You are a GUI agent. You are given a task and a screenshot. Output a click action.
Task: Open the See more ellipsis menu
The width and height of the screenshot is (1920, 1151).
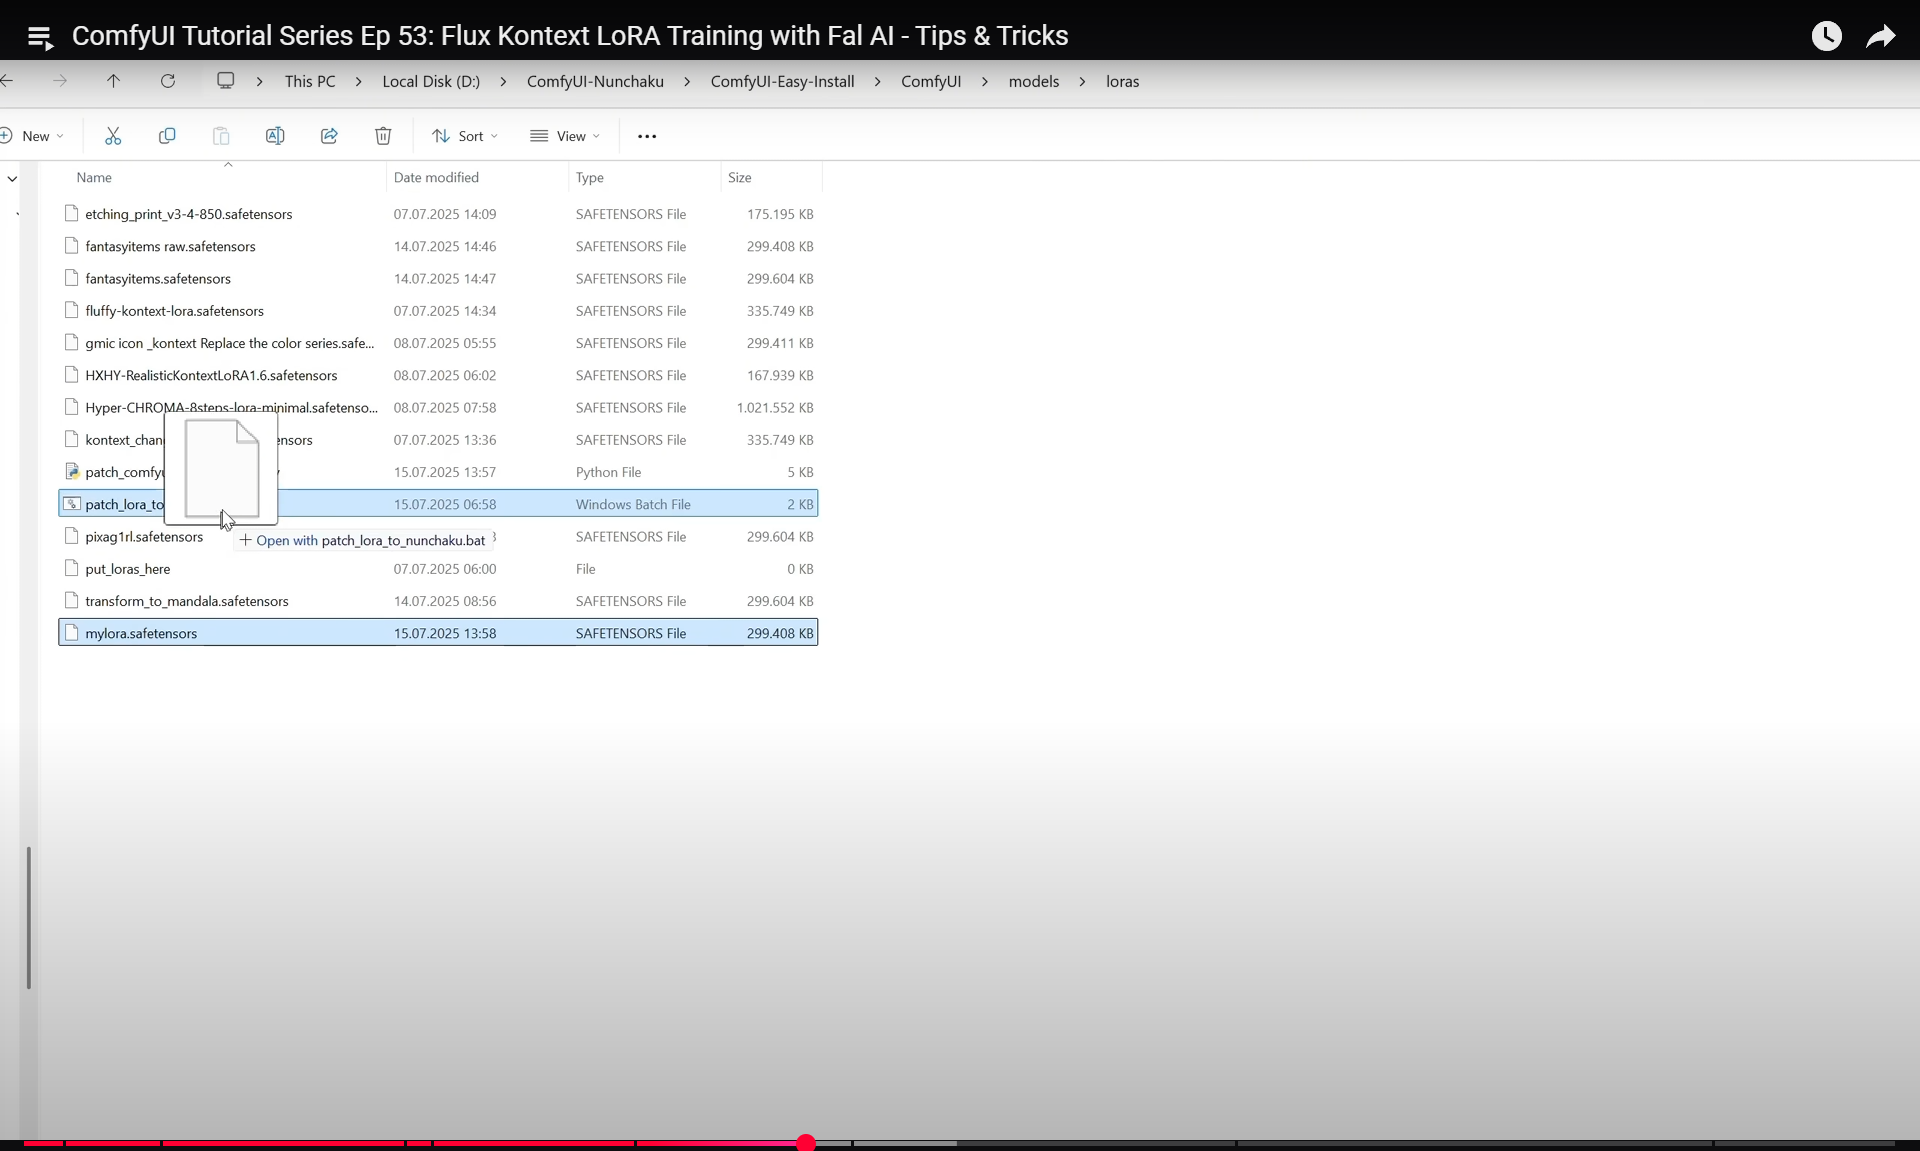647,136
